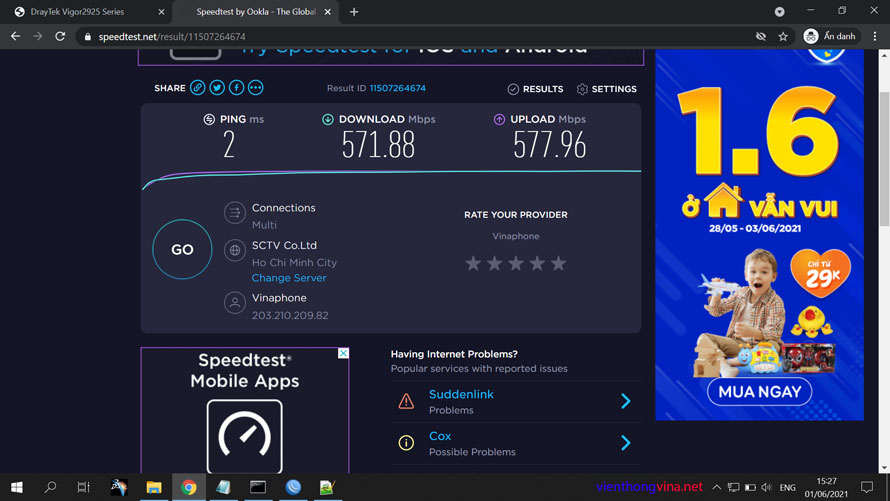890x501 pixels.
Task: Close the Speedtest Mobile Apps ad
Action: click(x=343, y=353)
